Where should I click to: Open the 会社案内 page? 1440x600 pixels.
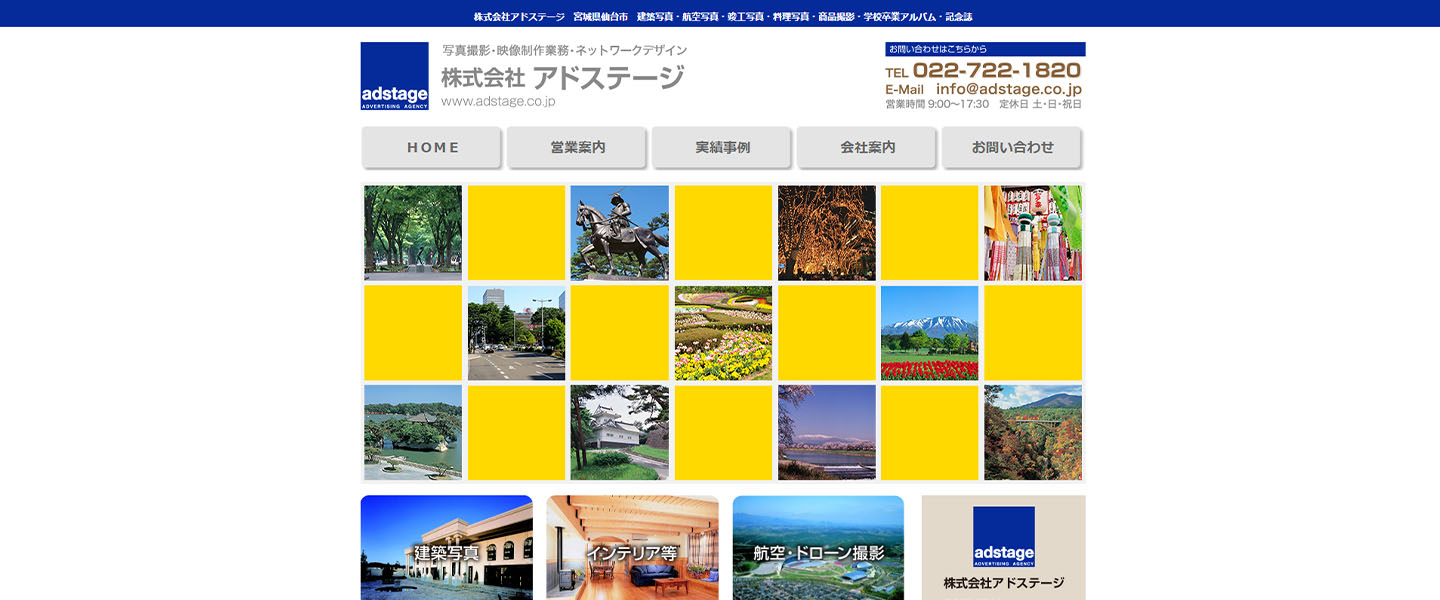[866, 147]
